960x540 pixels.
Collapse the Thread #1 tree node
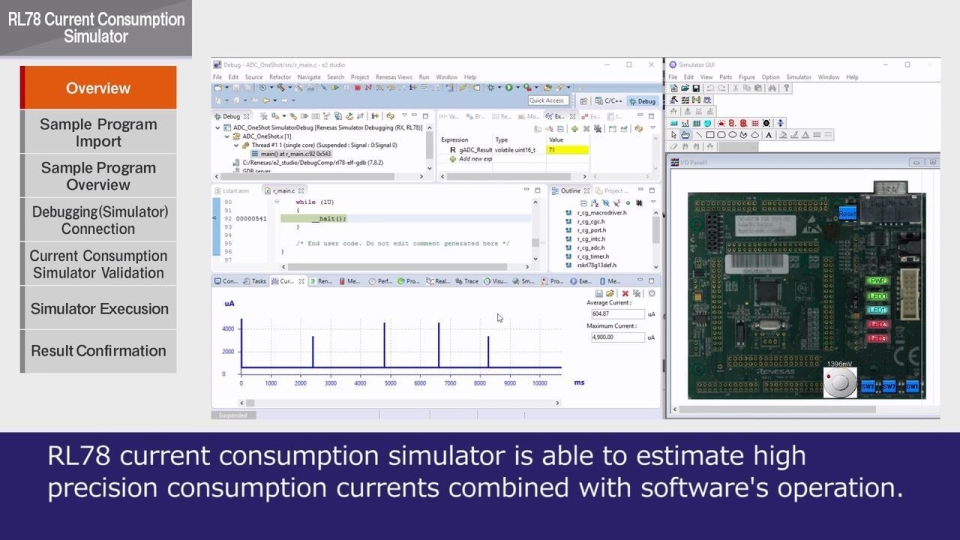click(x=236, y=145)
